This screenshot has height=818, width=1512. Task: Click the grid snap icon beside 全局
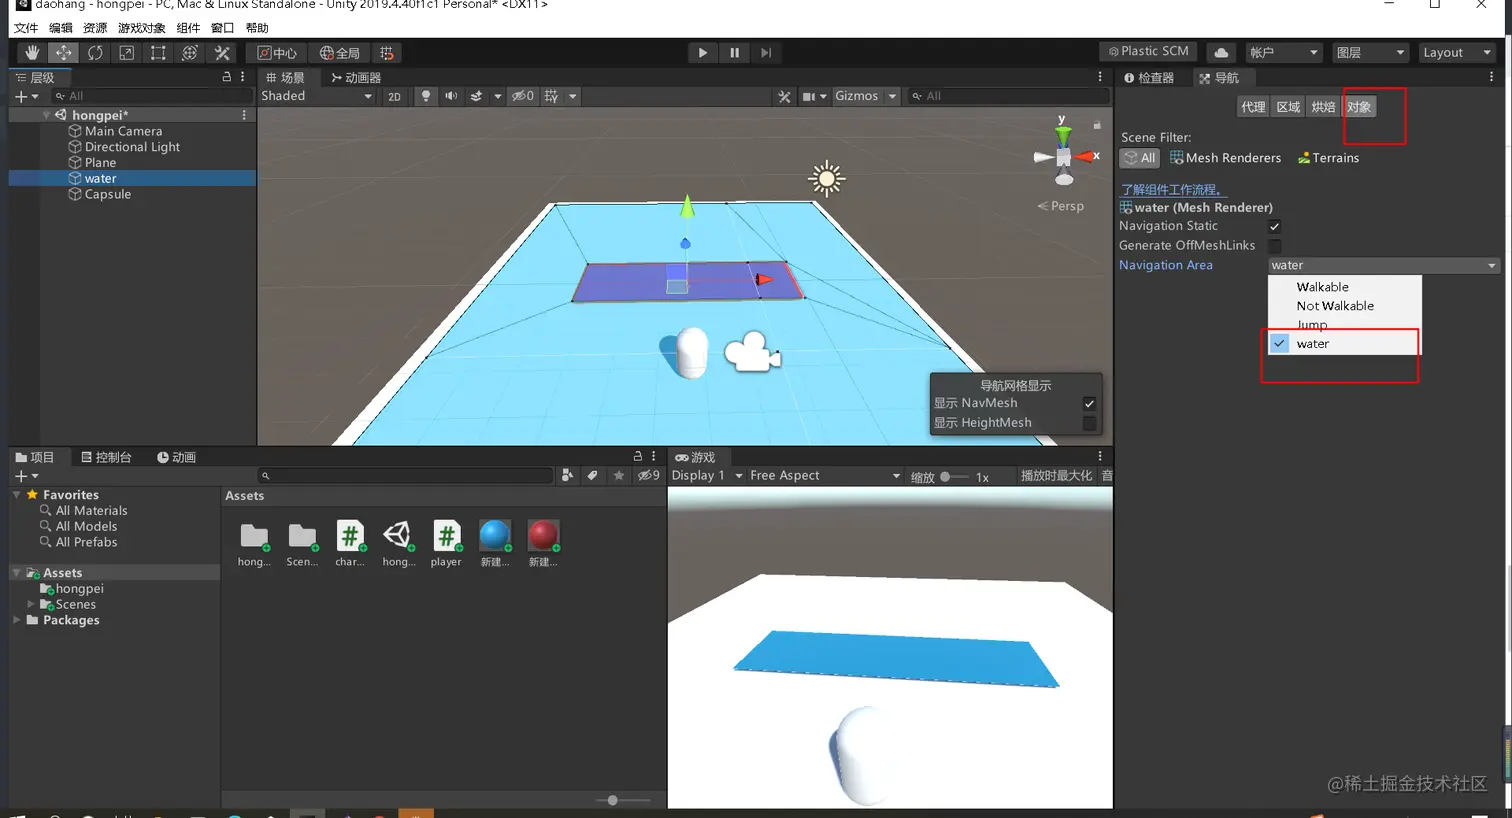pos(387,53)
